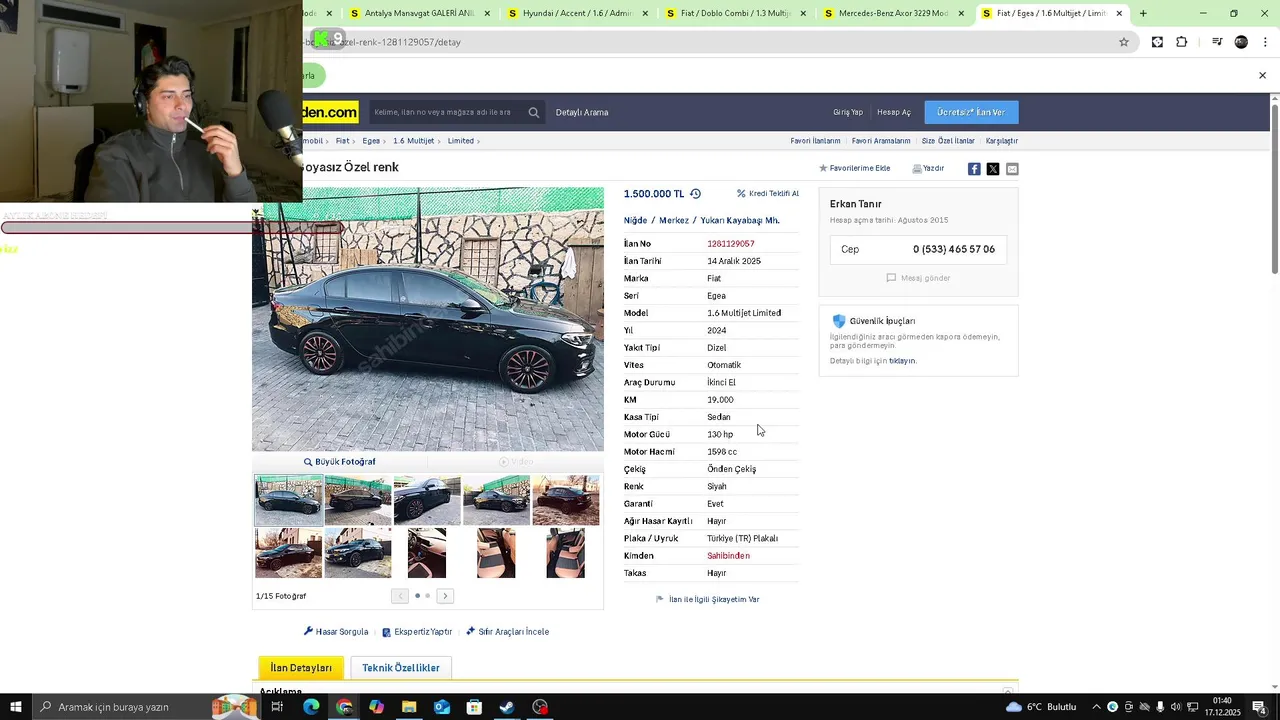Show hidden system tray icons
Screen dimensions: 1280x720
click(x=1096, y=707)
